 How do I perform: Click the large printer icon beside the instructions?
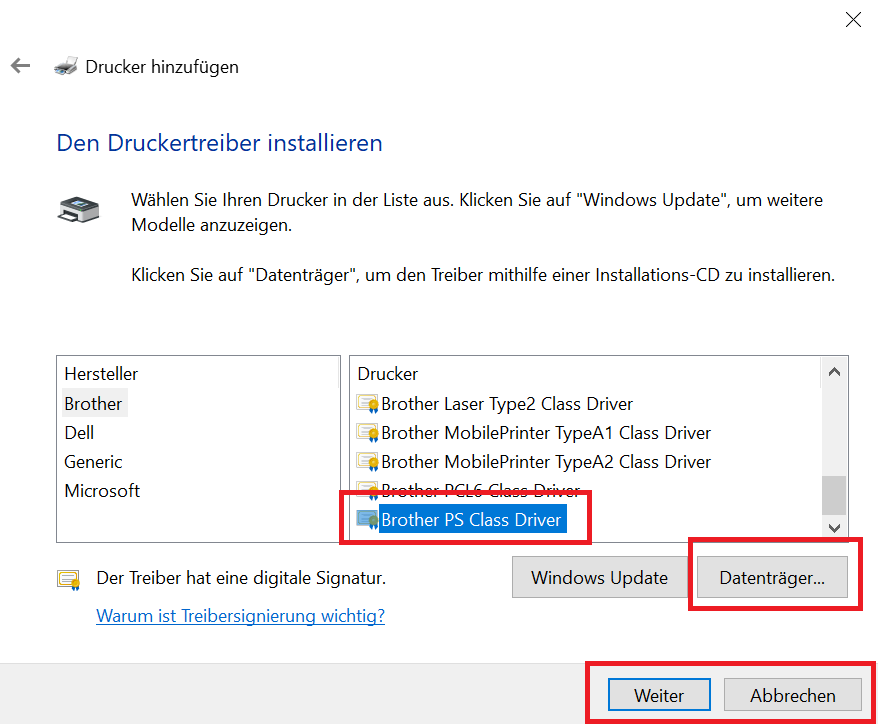coord(78,209)
